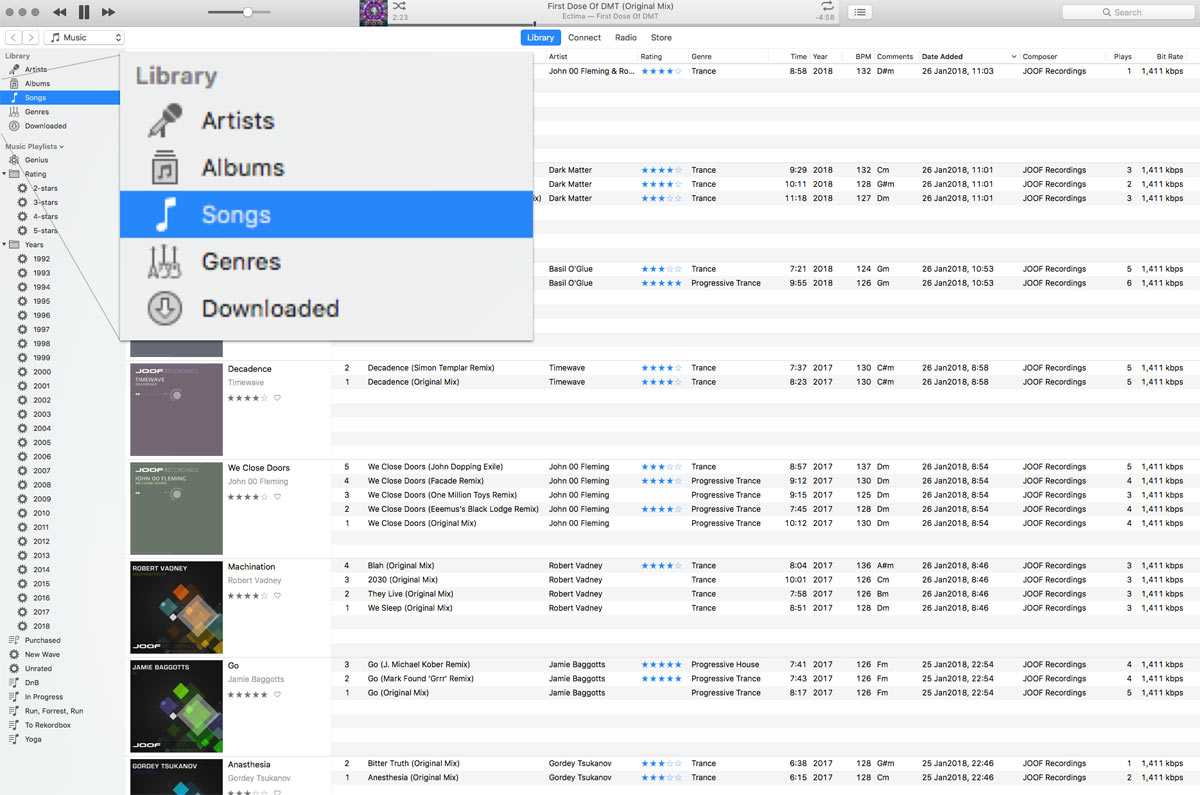1200x795 pixels.
Task: Switch to the Radio tab
Action: click(626, 38)
